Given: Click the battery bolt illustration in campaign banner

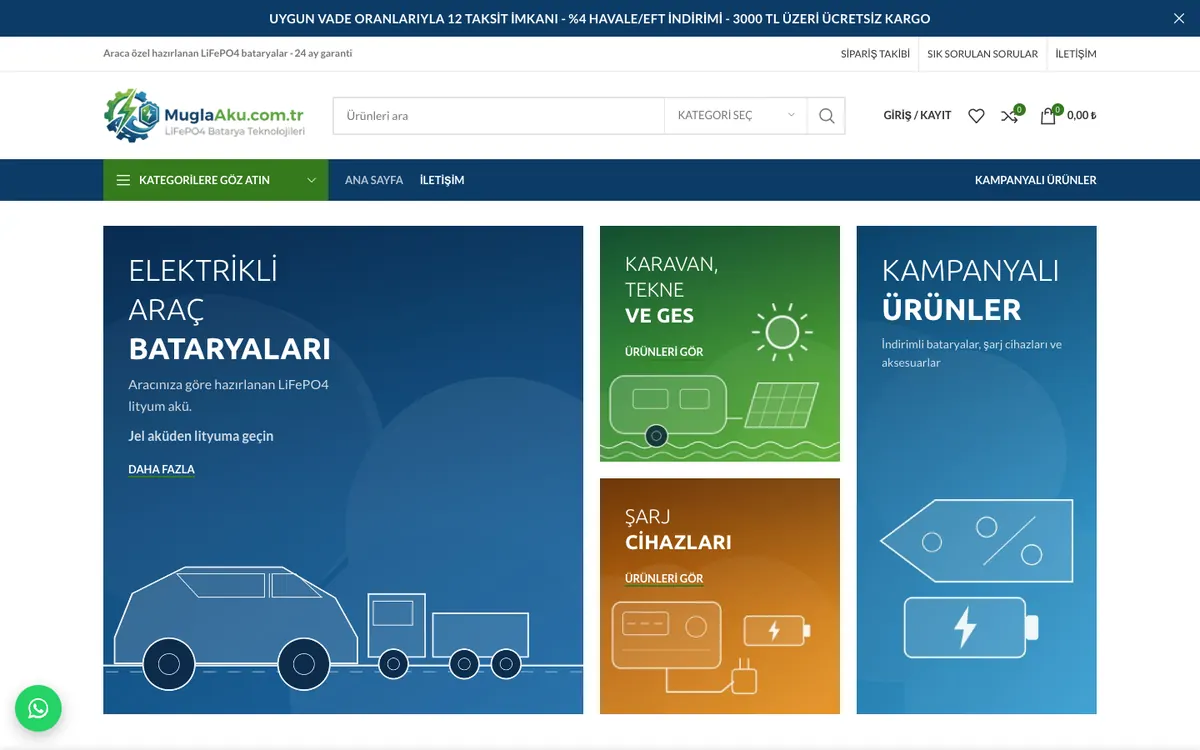Looking at the screenshot, I should pyautogui.click(x=970, y=627).
